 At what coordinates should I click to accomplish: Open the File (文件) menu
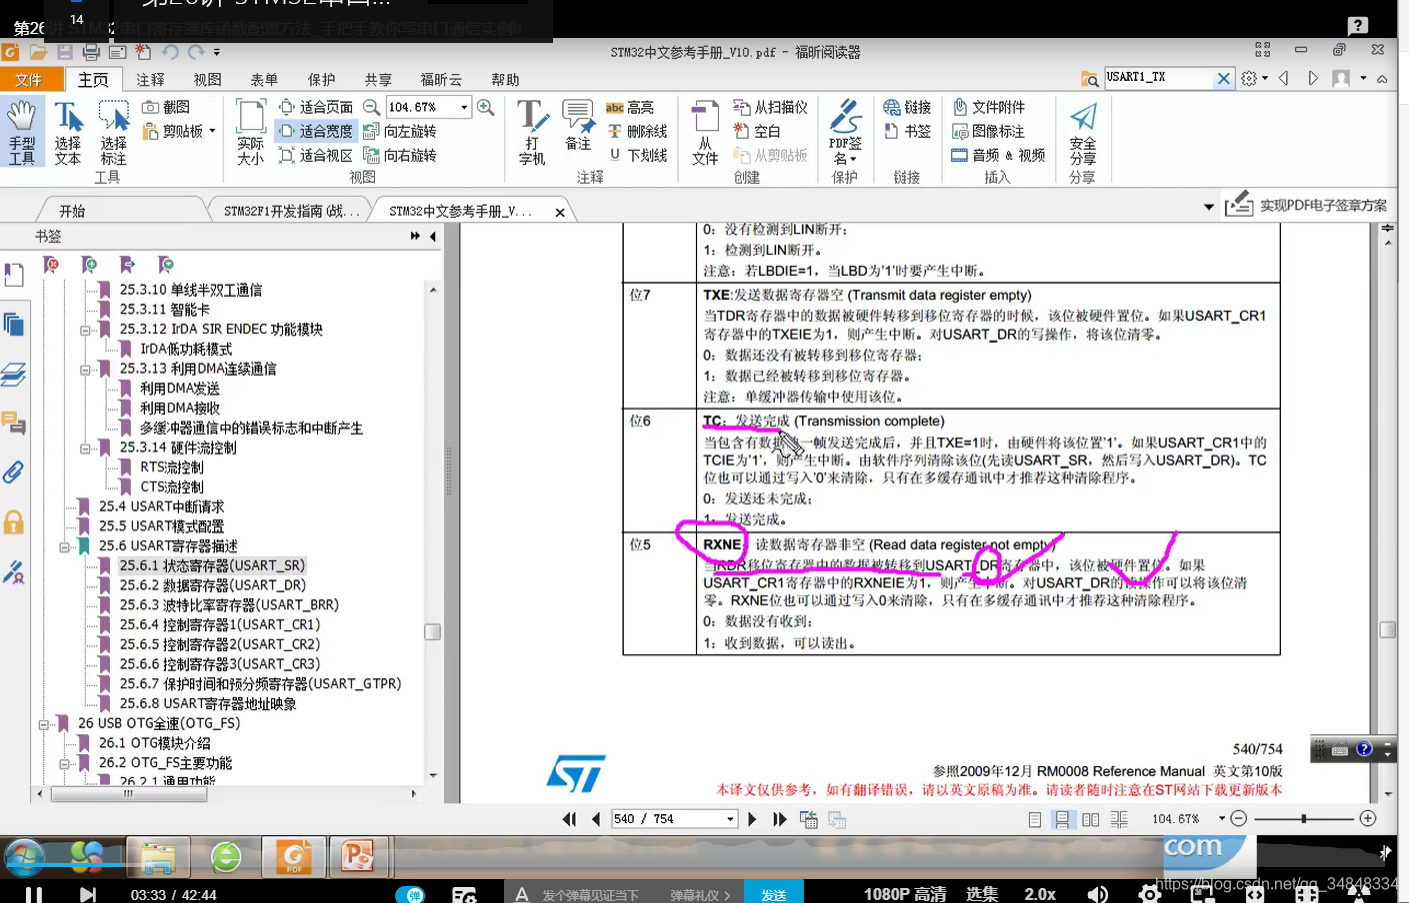[x=29, y=80]
